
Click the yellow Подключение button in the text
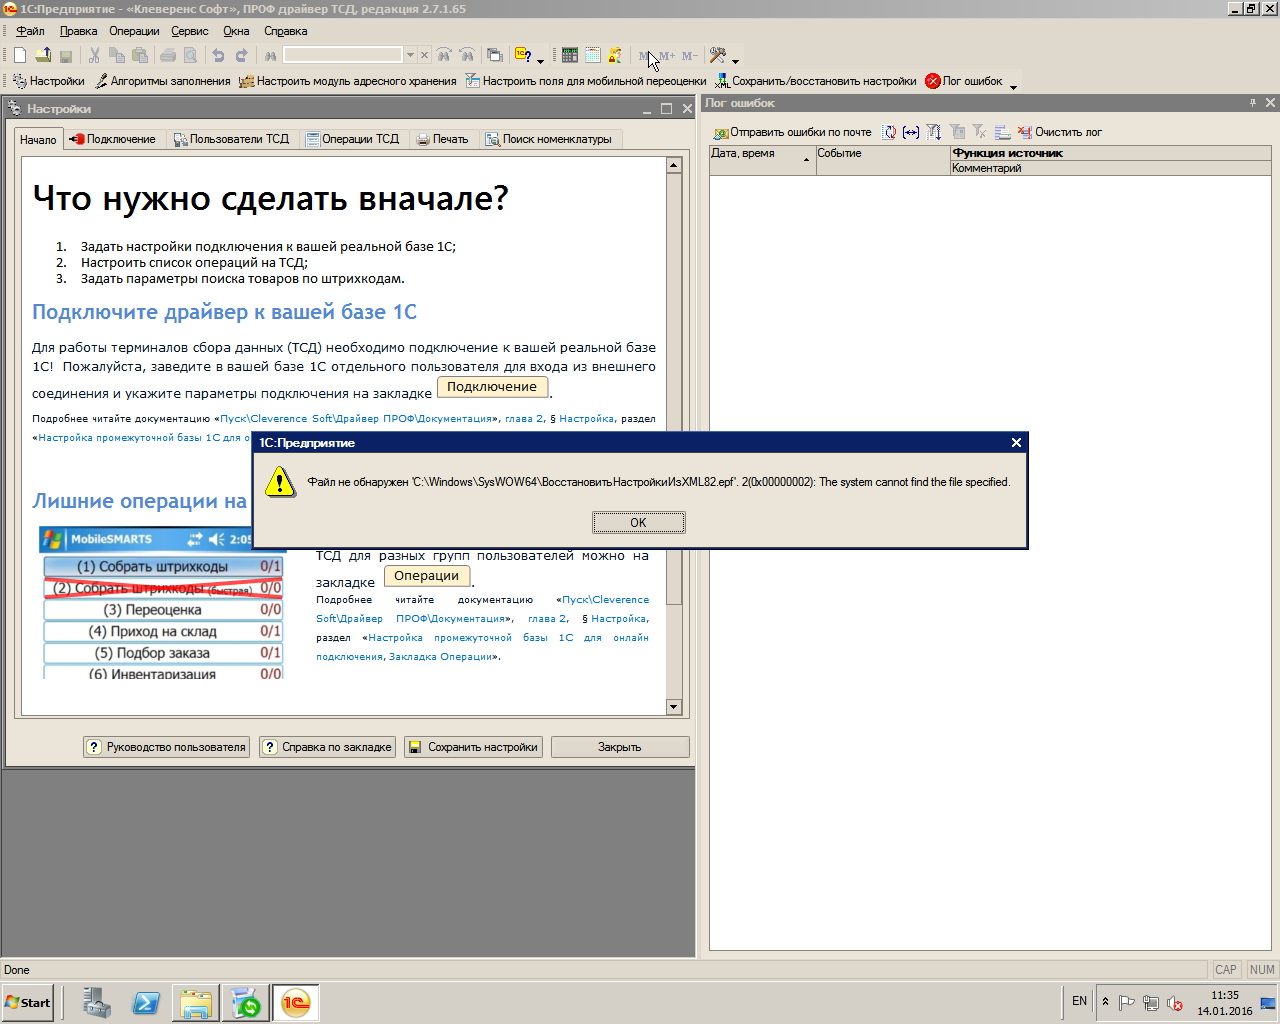[492, 387]
